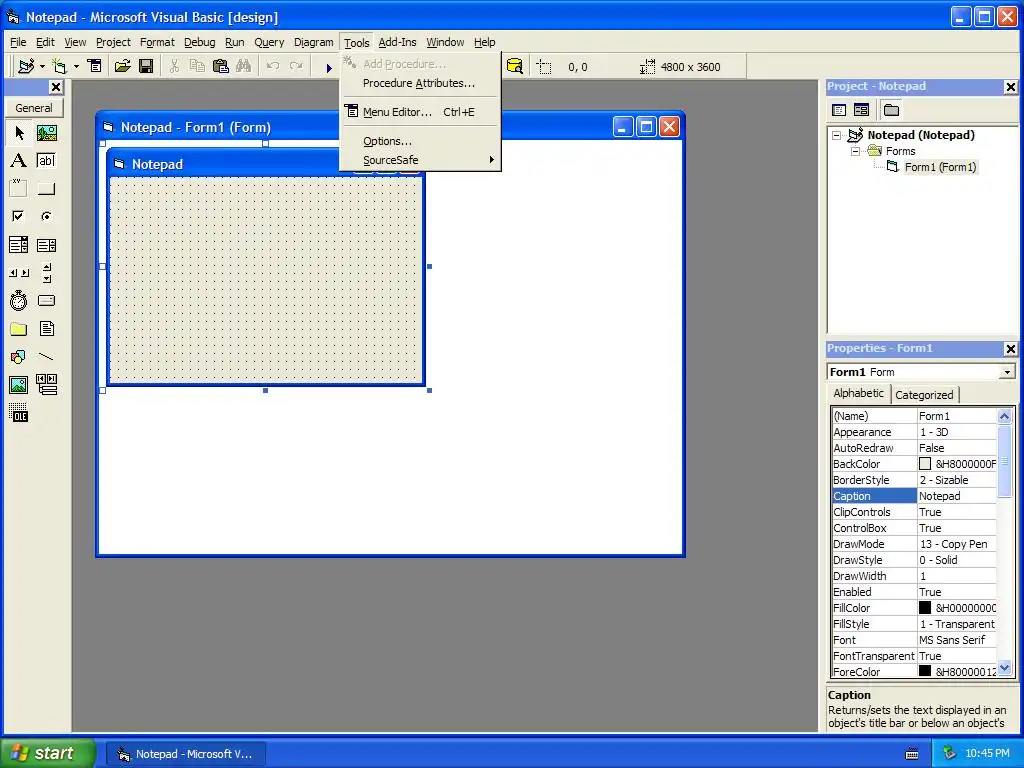Viewport: 1024px width, 768px height.
Task: Select the Timer control tool
Action: coord(18,300)
